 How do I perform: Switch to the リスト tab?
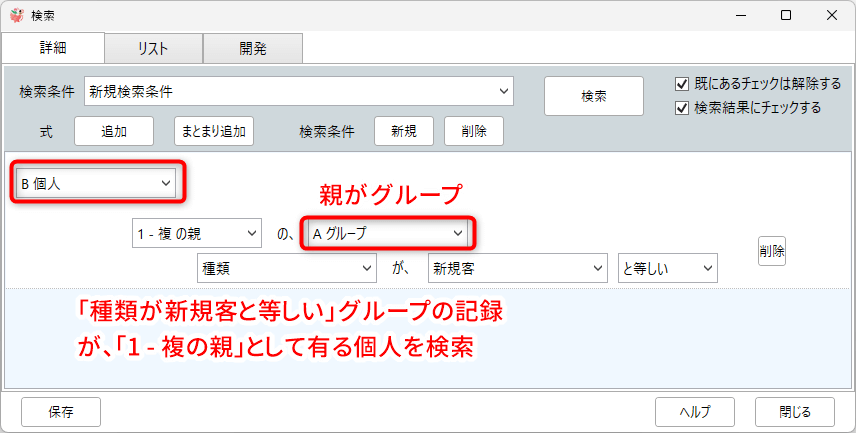153,48
